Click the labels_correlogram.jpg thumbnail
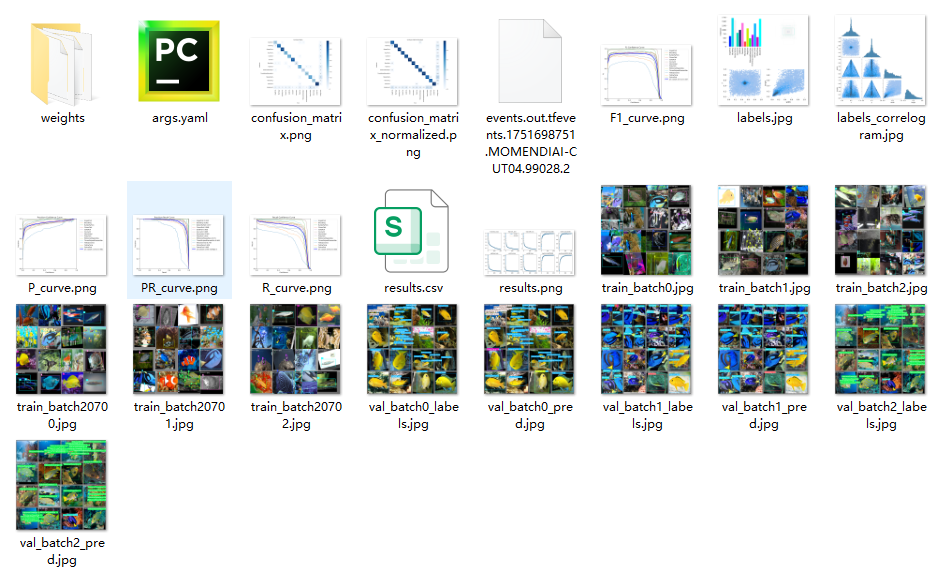 click(880, 60)
